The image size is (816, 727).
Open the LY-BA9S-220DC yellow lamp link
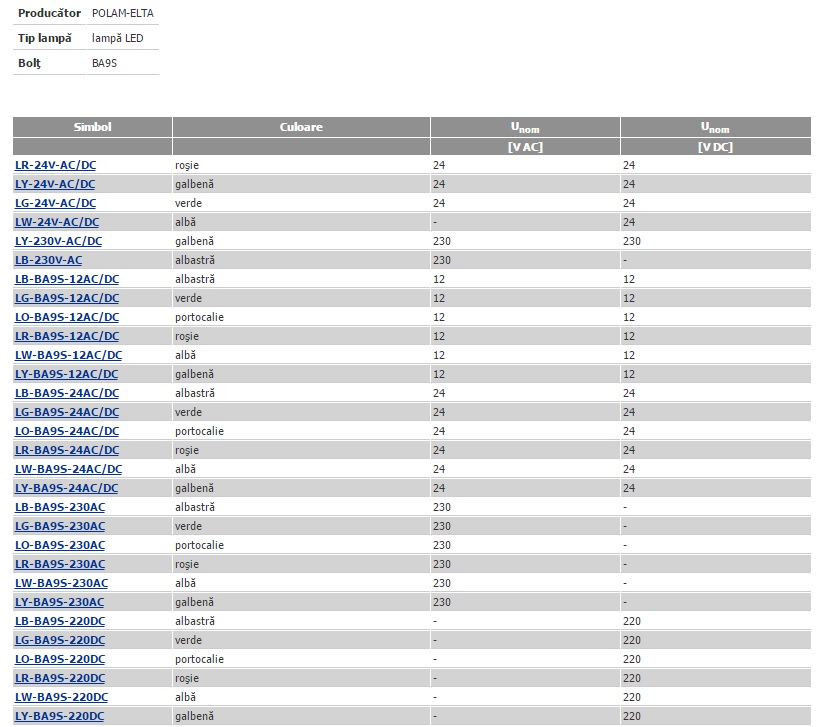click(x=60, y=716)
